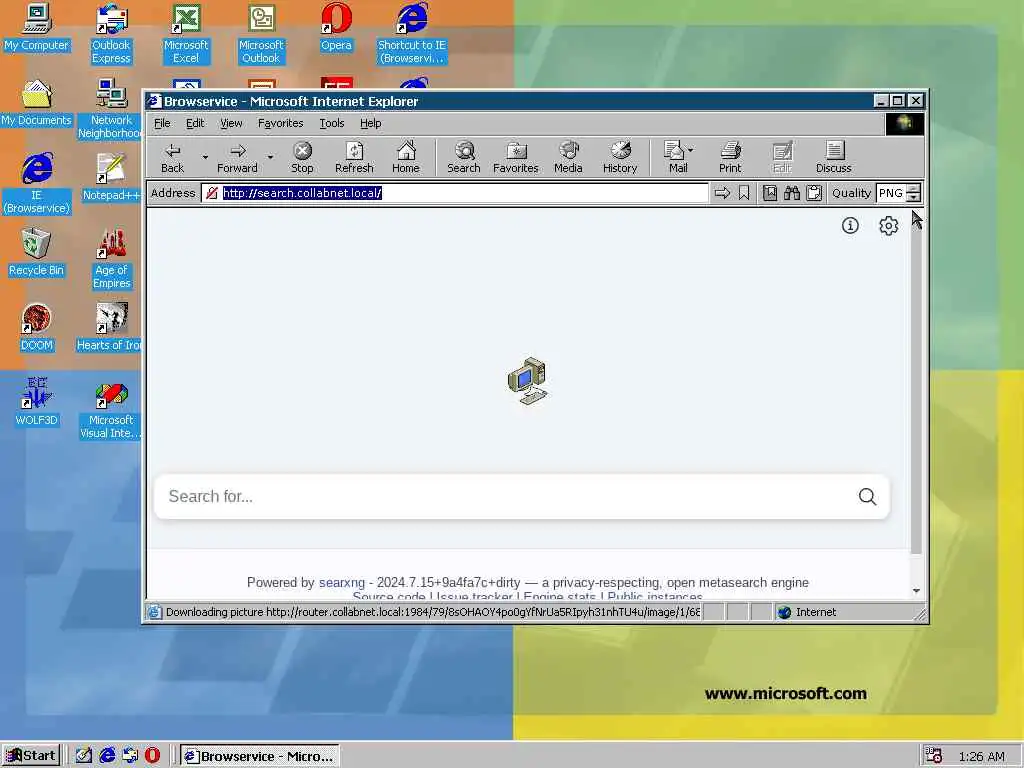
Task: Click the bookmark ribbon icon in address bar
Action: pyautogui.click(x=744, y=193)
